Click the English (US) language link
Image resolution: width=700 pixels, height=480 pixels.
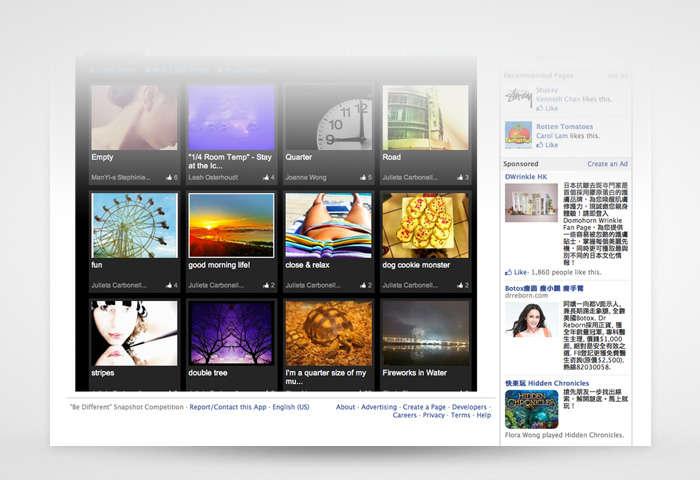pyautogui.click(x=291, y=407)
